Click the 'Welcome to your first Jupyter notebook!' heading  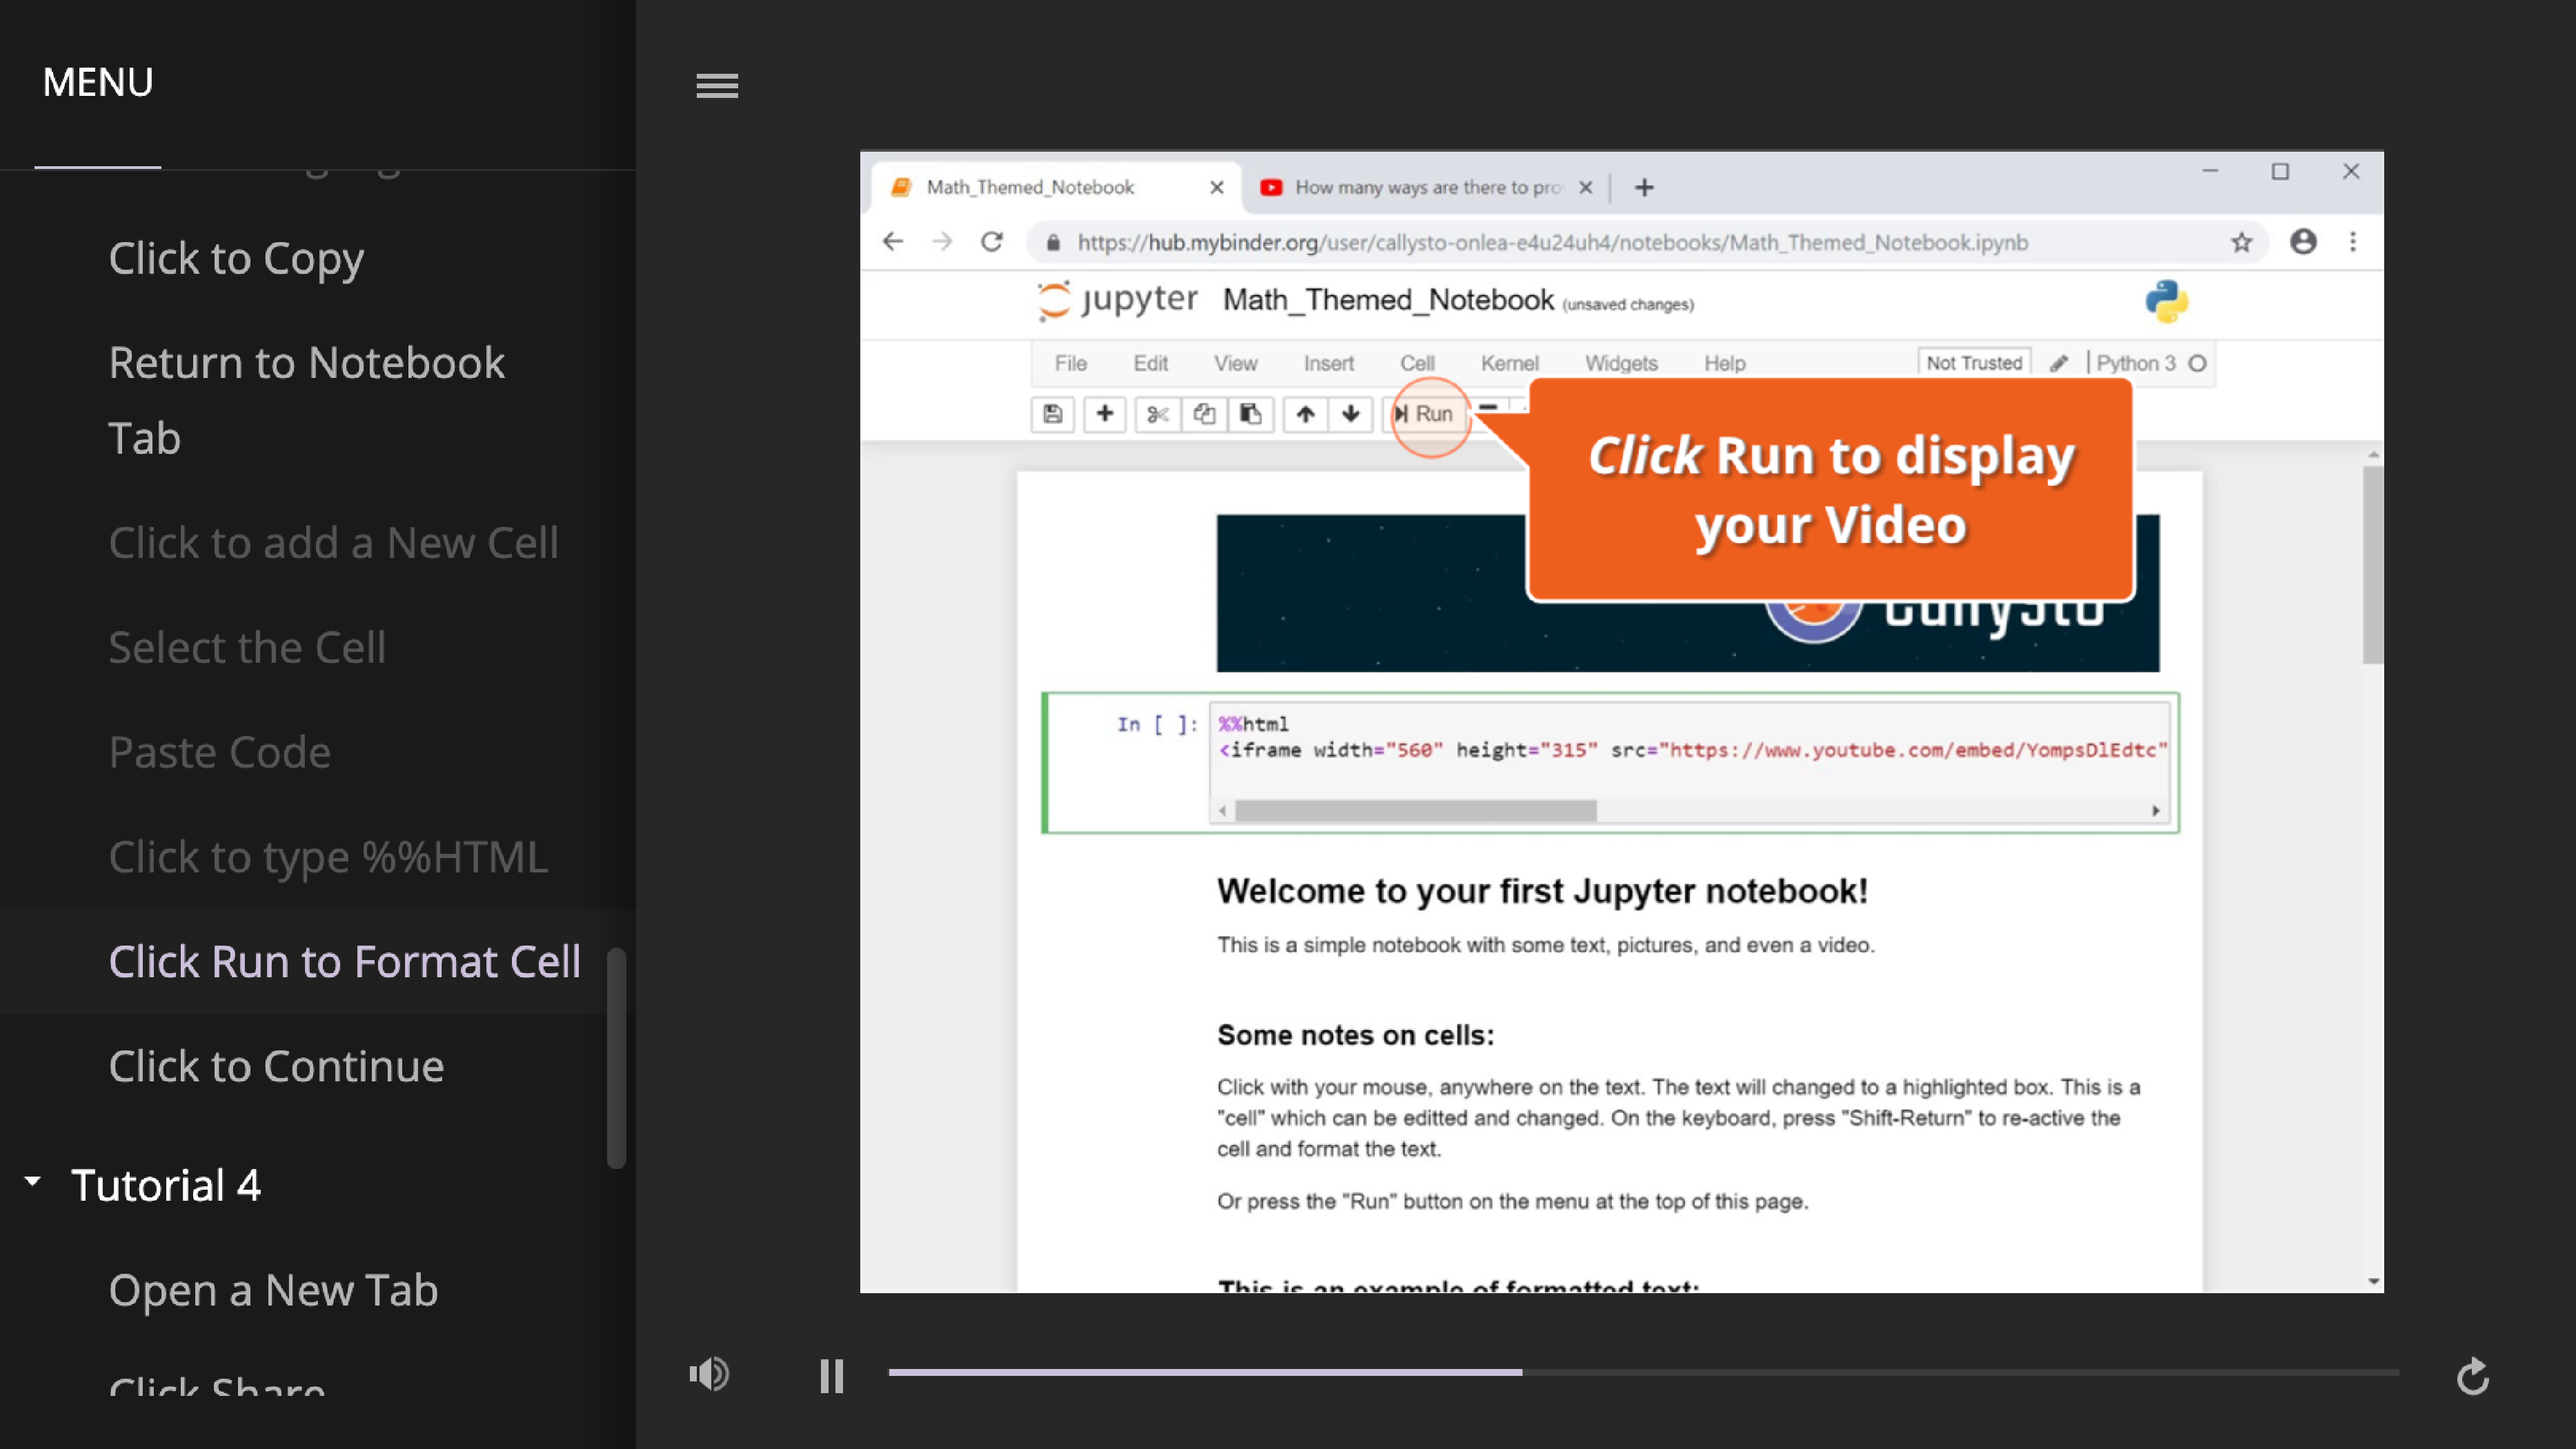coord(1542,890)
